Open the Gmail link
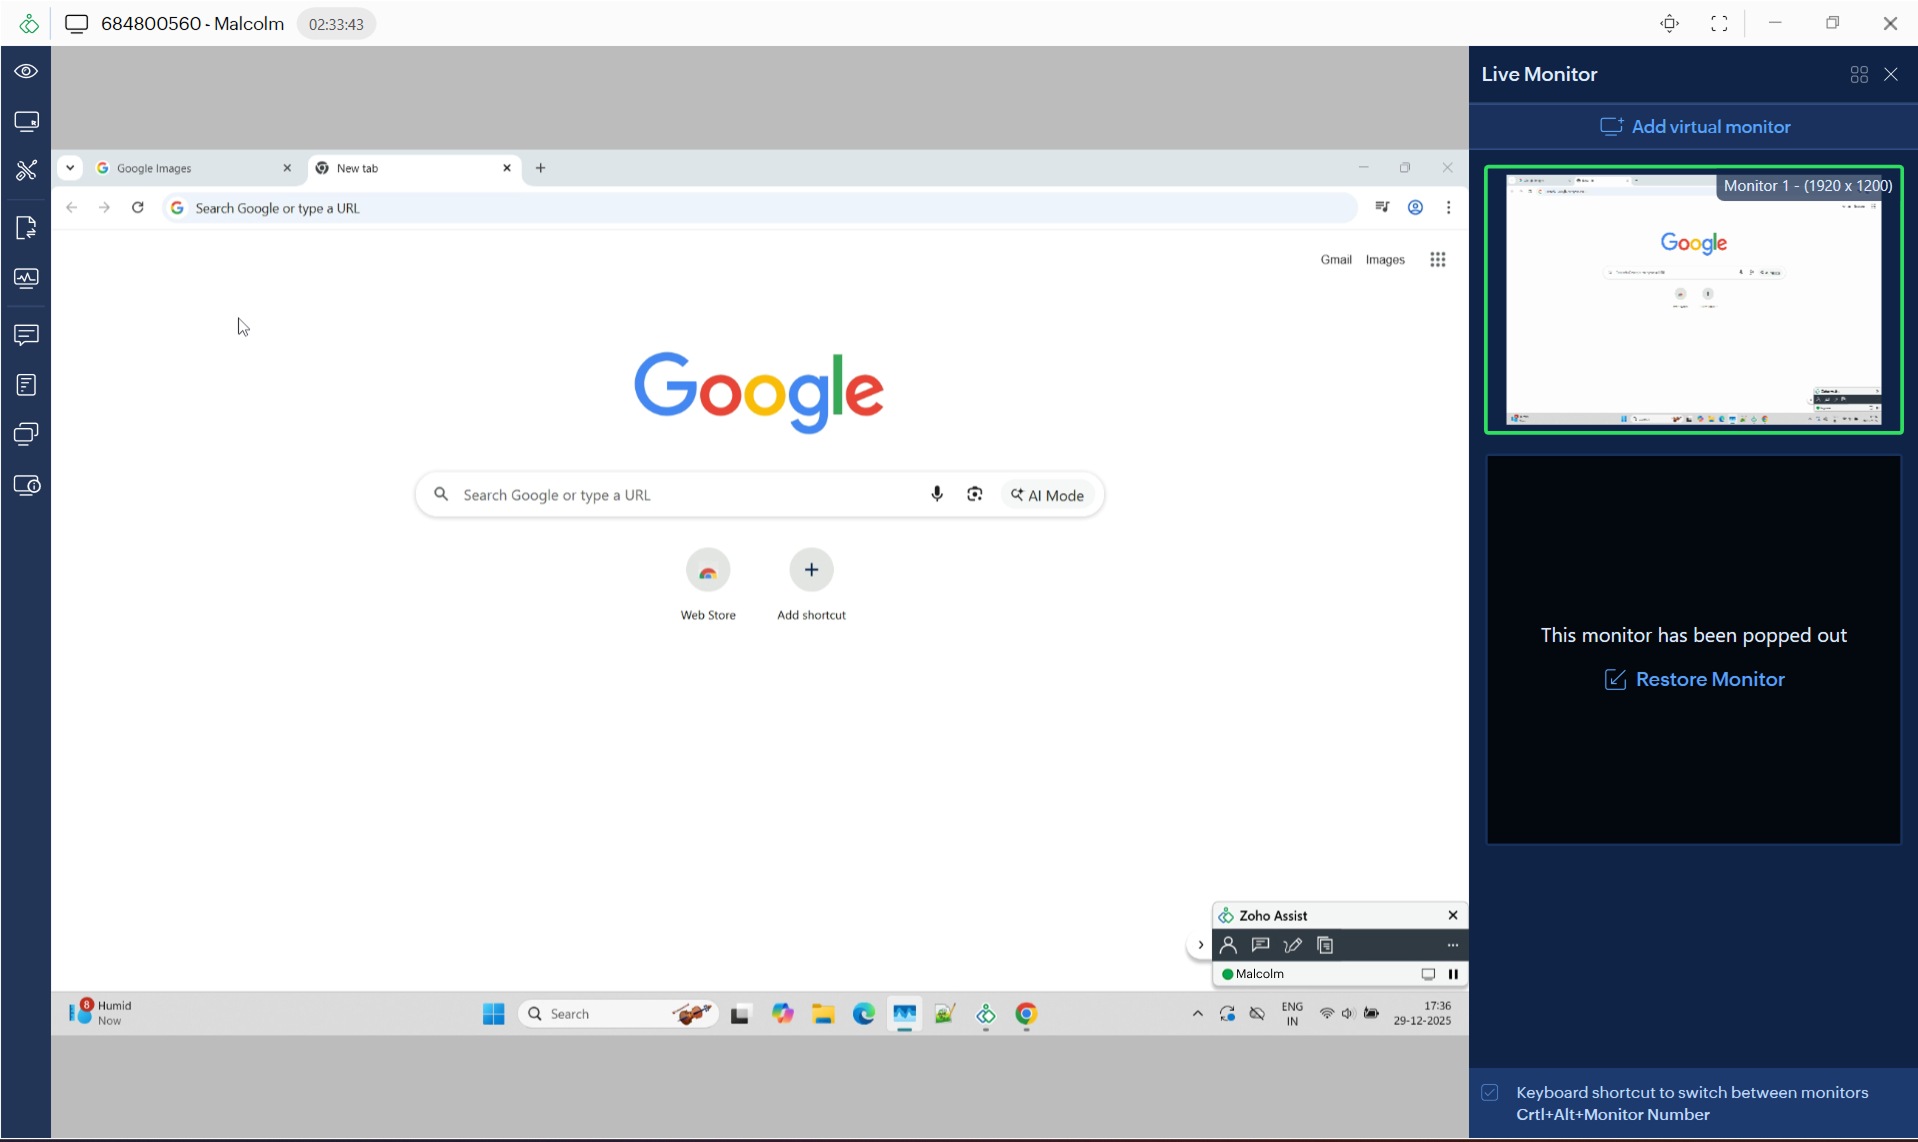1918x1142 pixels. click(1335, 260)
